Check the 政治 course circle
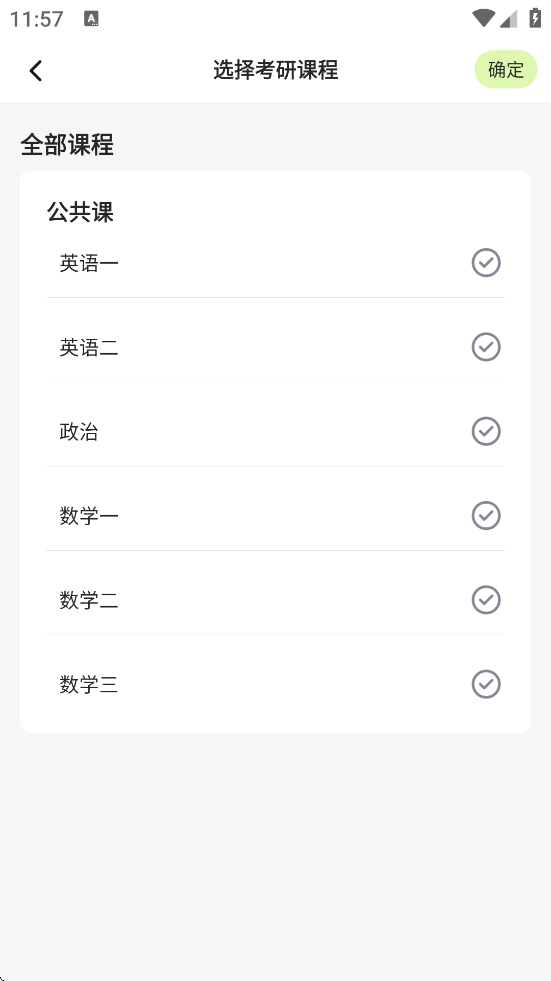Viewport: 551px width, 981px height. [486, 431]
